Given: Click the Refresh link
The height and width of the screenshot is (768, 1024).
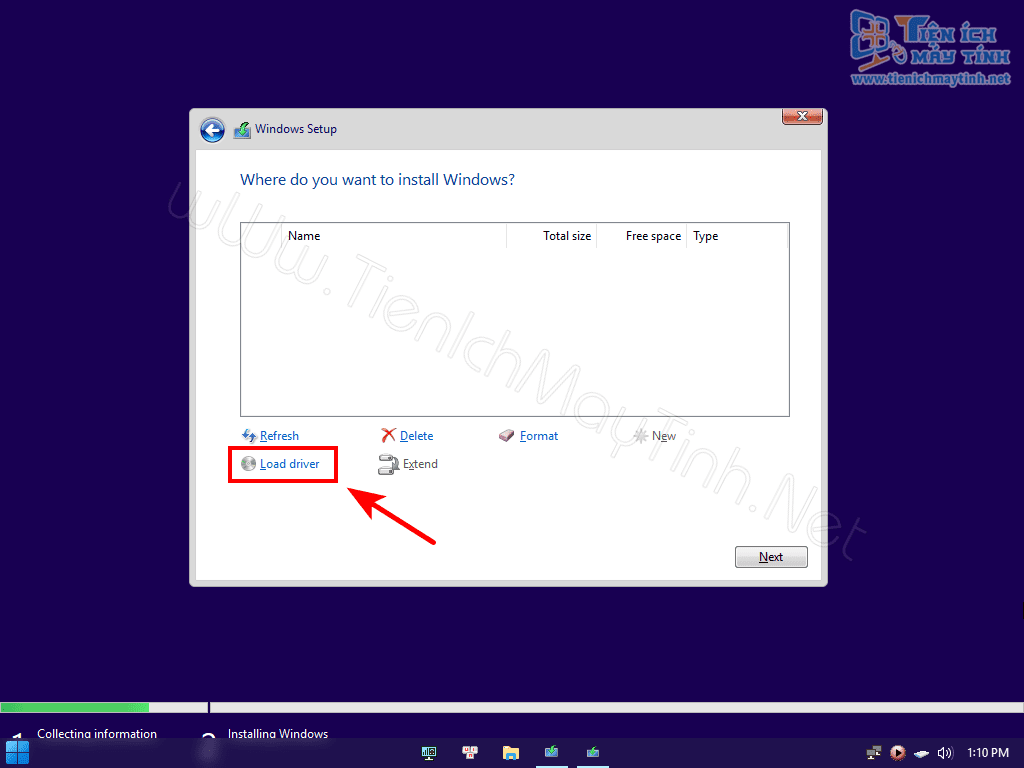Looking at the screenshot, I should 279,436.
